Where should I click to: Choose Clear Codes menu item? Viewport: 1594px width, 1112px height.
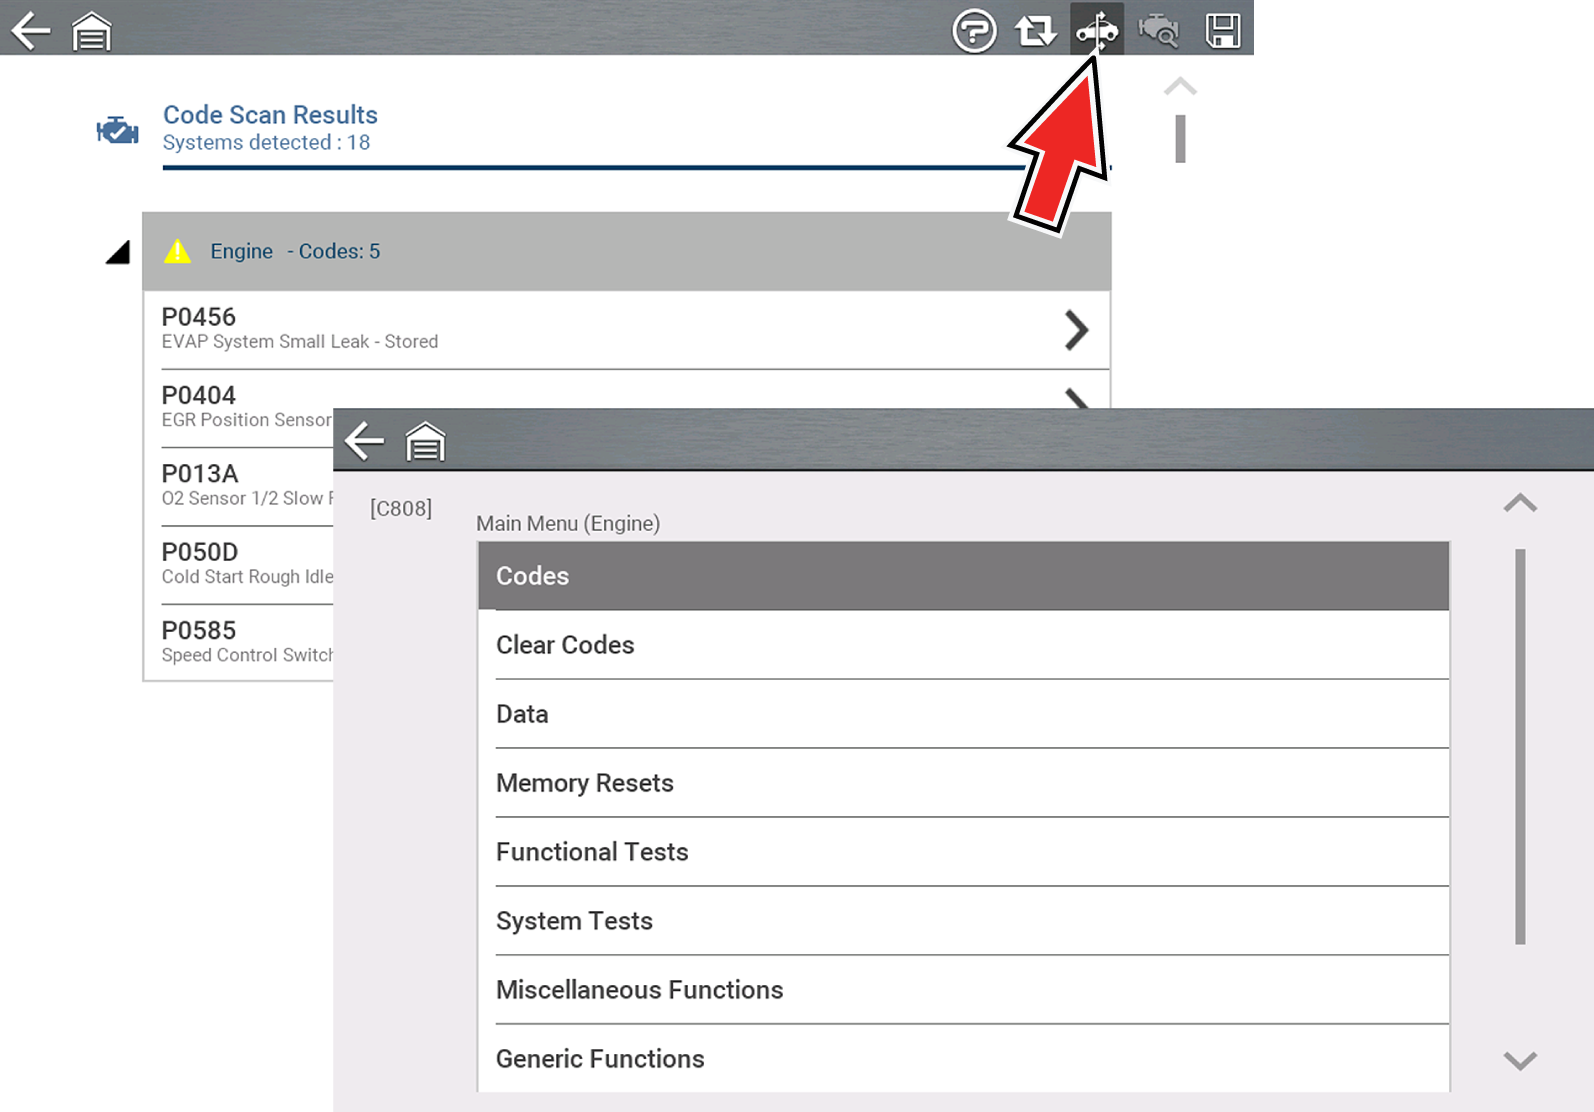click(963, 645)
